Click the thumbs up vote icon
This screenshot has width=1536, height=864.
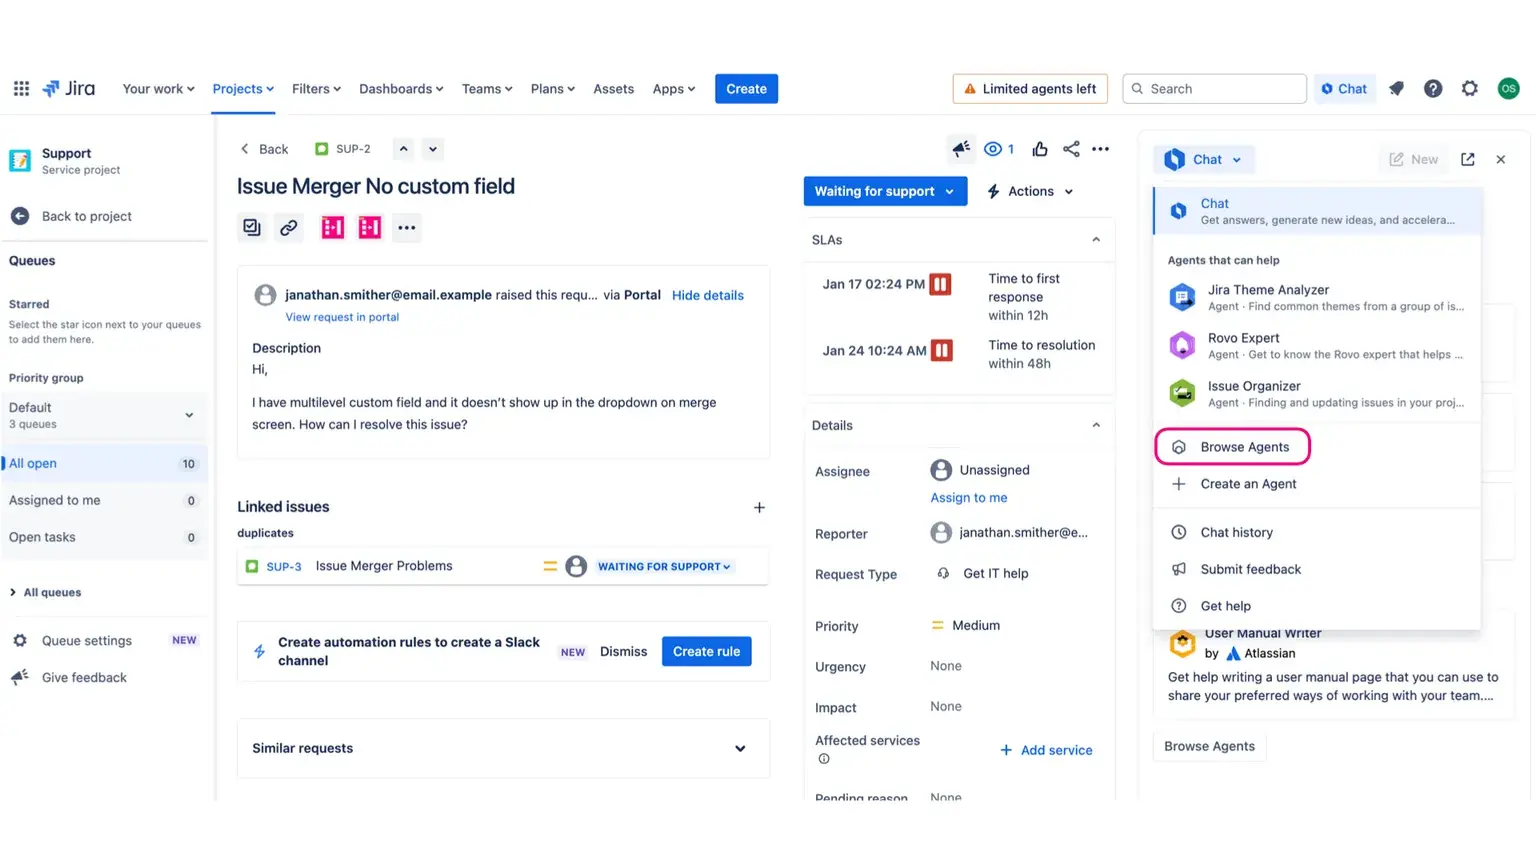click(1040, 149)
